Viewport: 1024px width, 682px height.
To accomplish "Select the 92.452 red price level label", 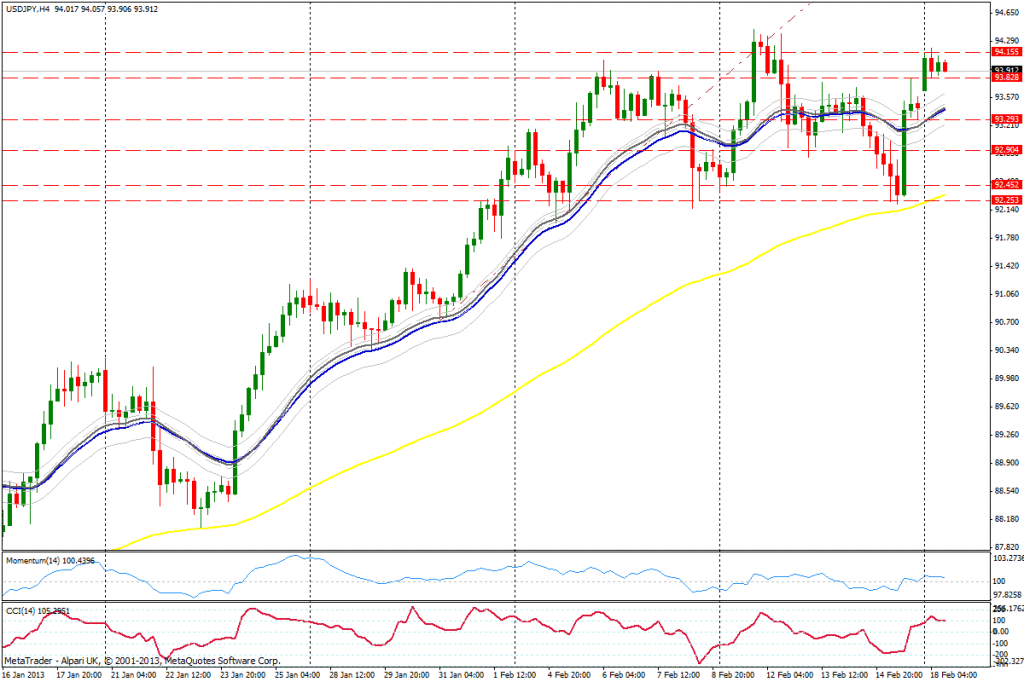I will tap(1005, 185).
